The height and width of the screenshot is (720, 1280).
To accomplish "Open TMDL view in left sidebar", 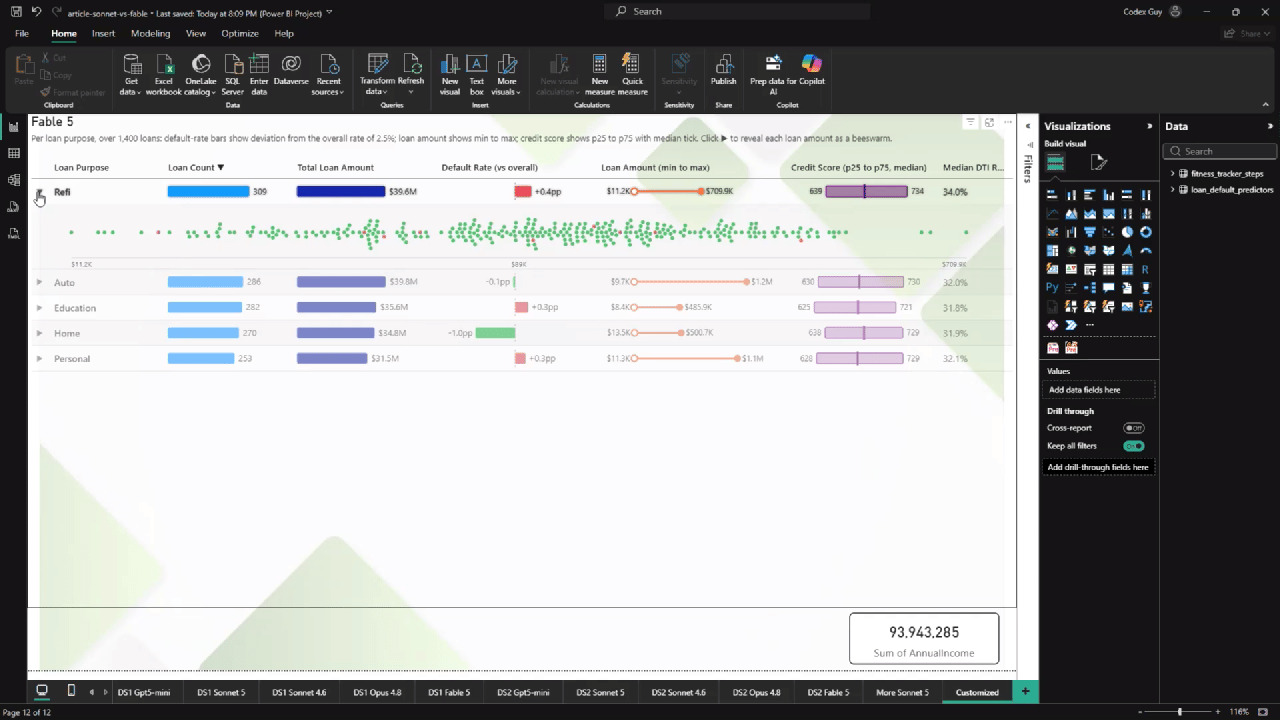I will point(13,234).
